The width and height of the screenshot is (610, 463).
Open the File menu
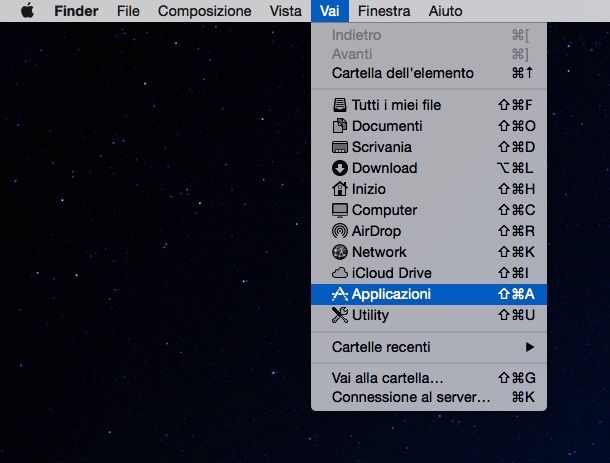point(128,11)
